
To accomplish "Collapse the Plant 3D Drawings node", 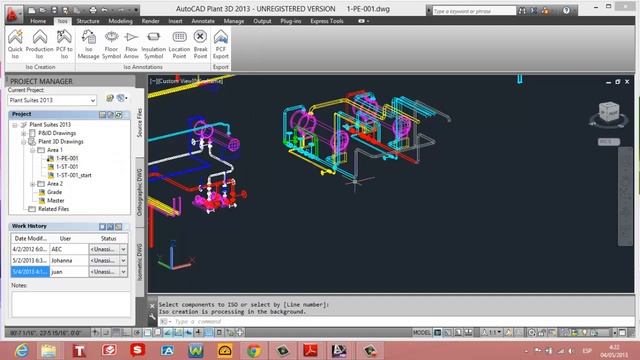I will (24, 142).
